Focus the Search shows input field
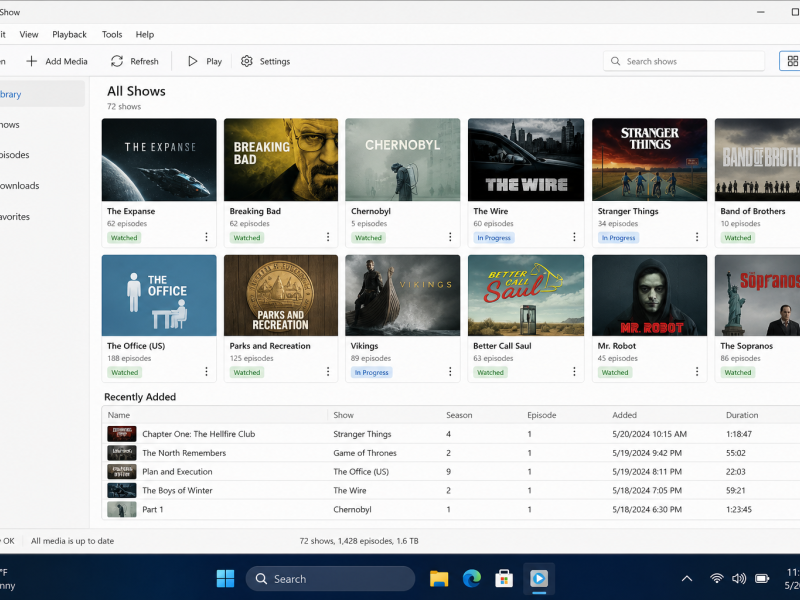Viewport: 800px width, 600px height. 684,61
